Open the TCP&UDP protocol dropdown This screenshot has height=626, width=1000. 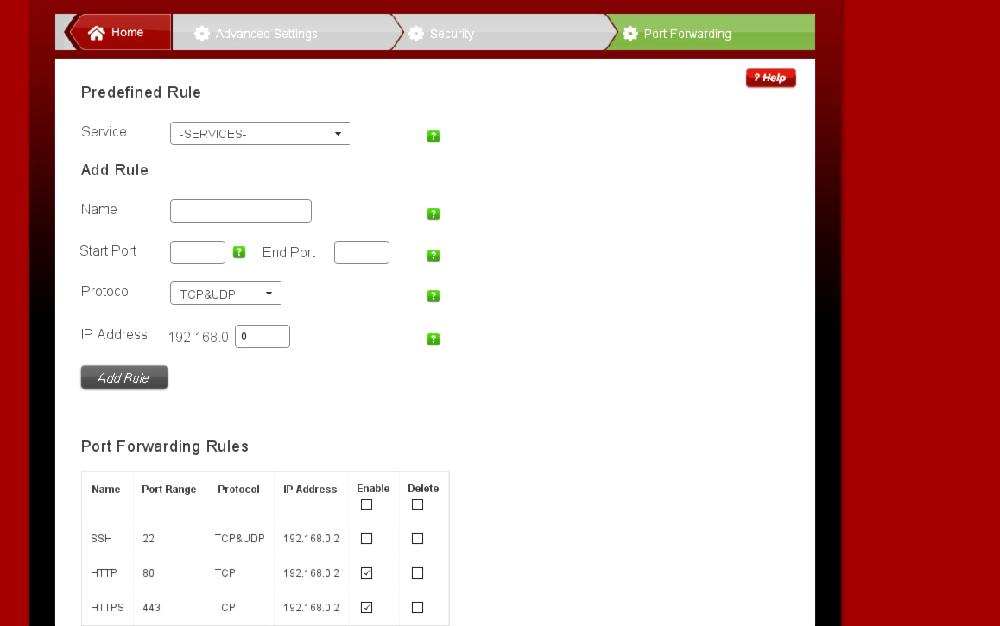click(225, 293)
